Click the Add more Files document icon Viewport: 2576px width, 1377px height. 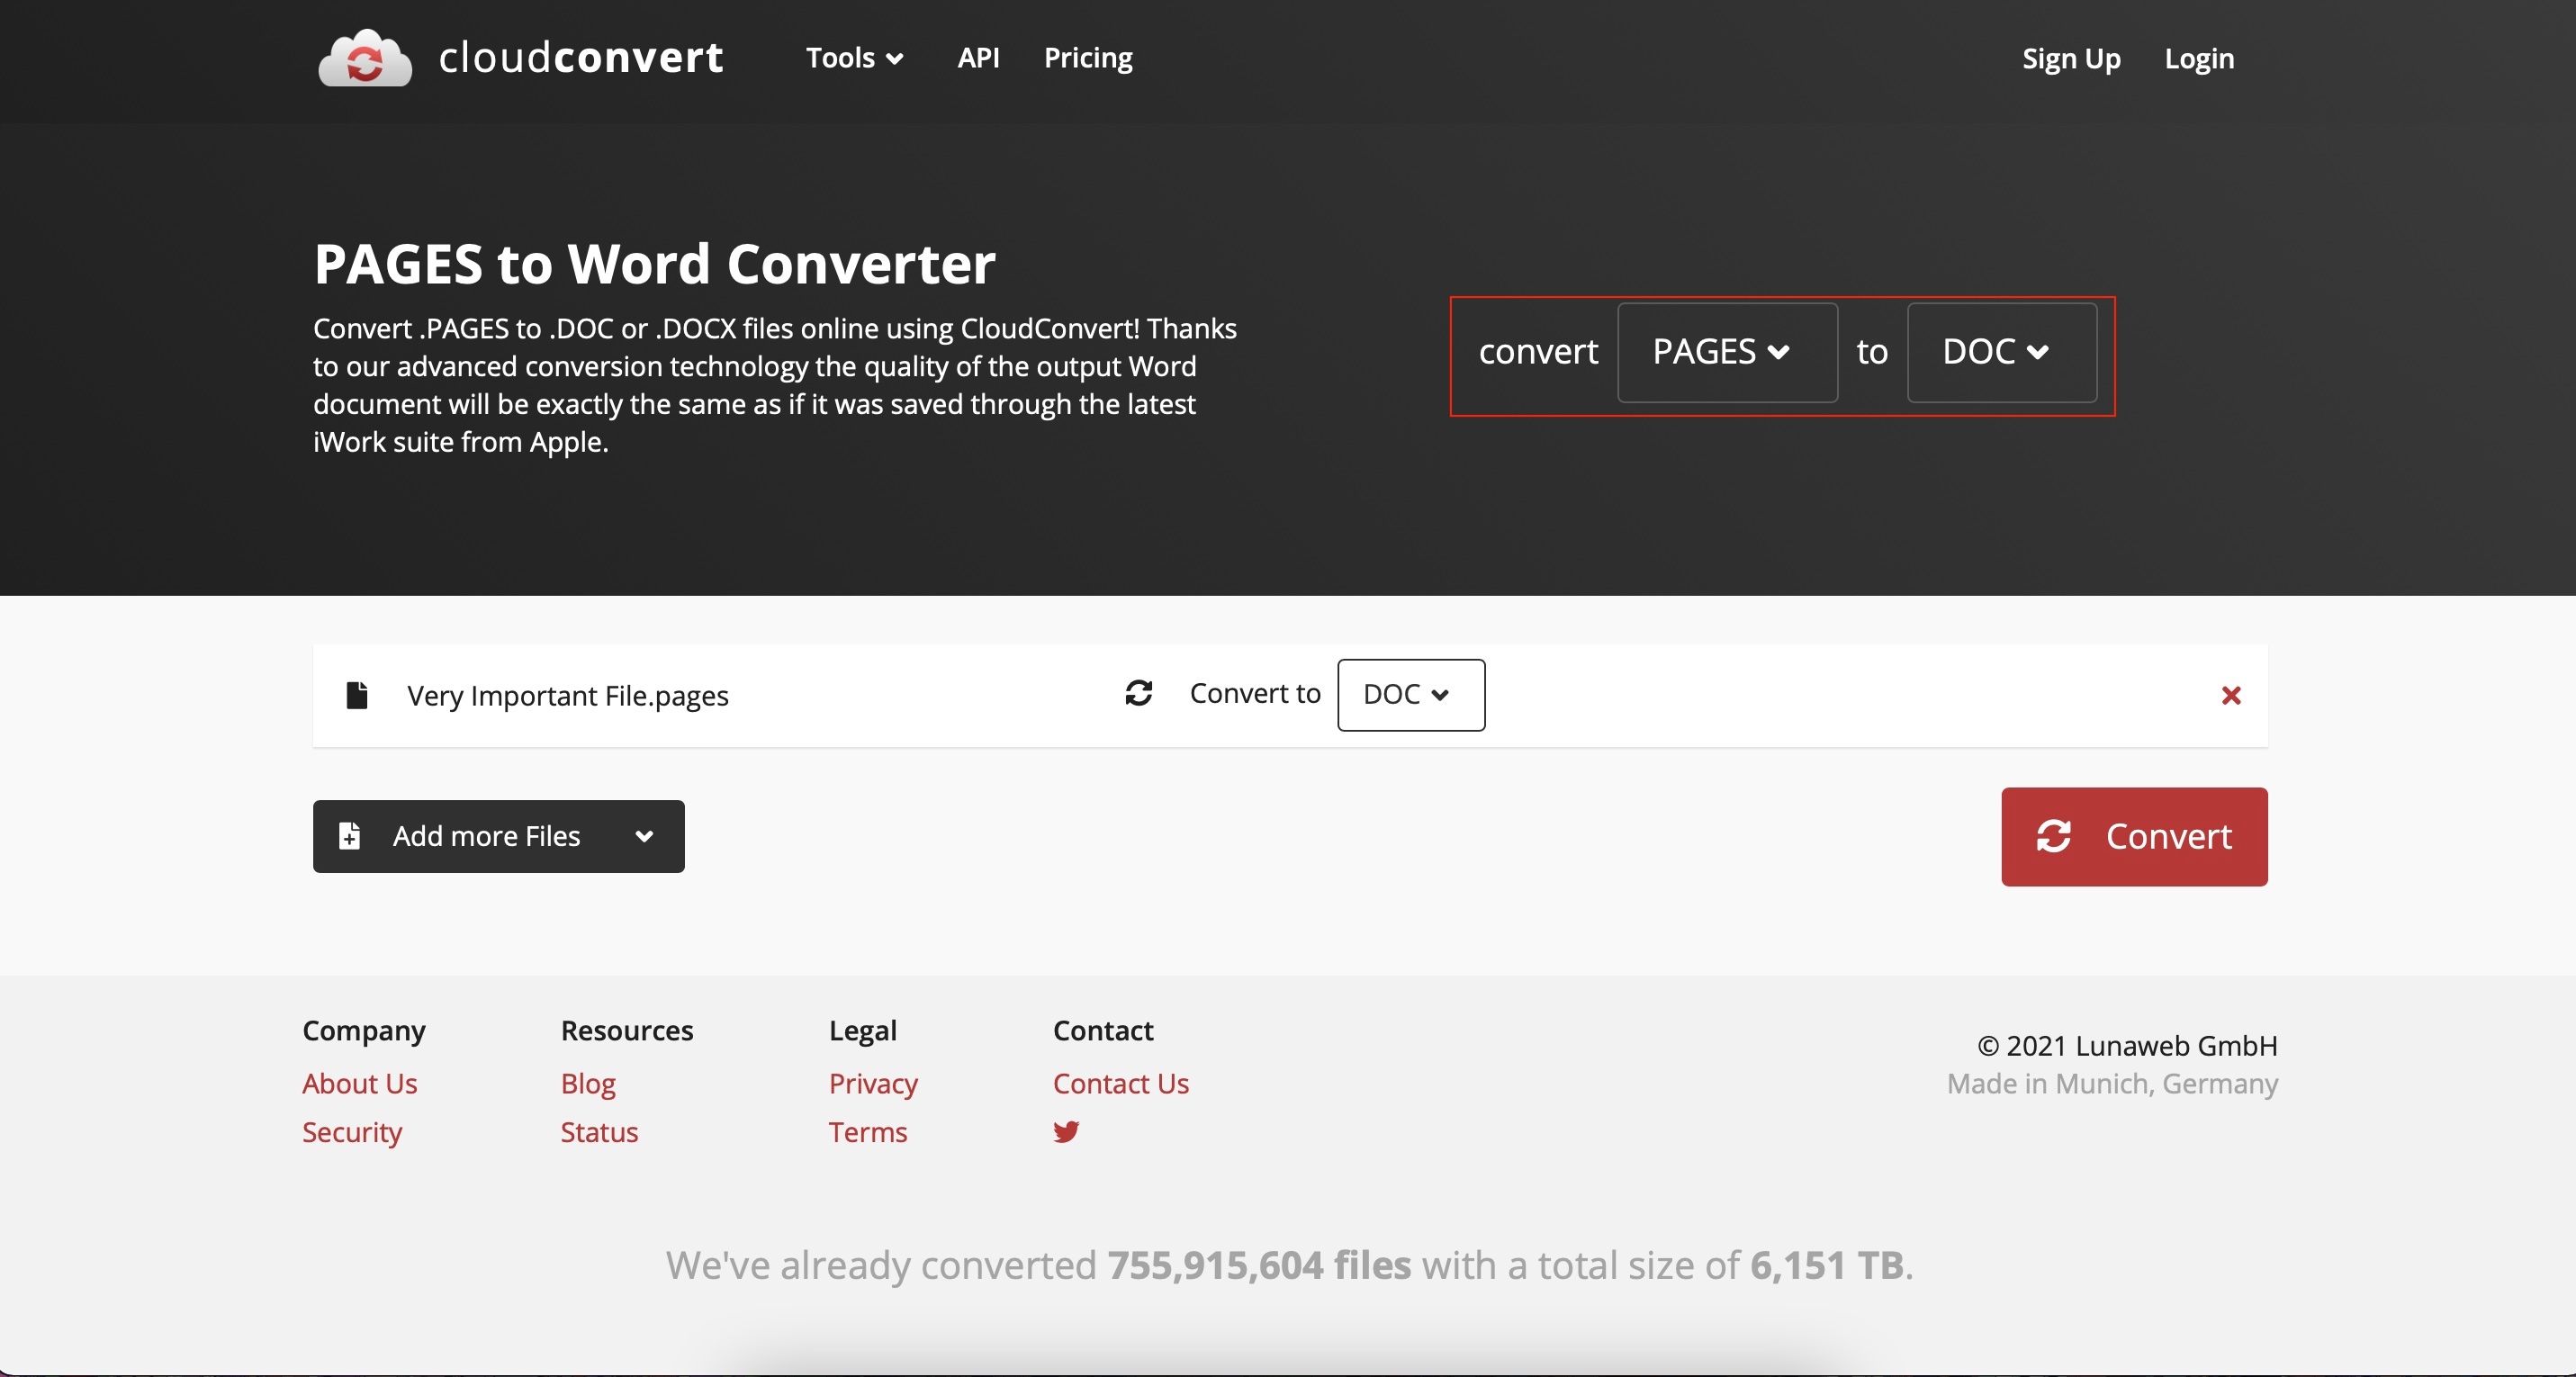[x=347, y=837]
